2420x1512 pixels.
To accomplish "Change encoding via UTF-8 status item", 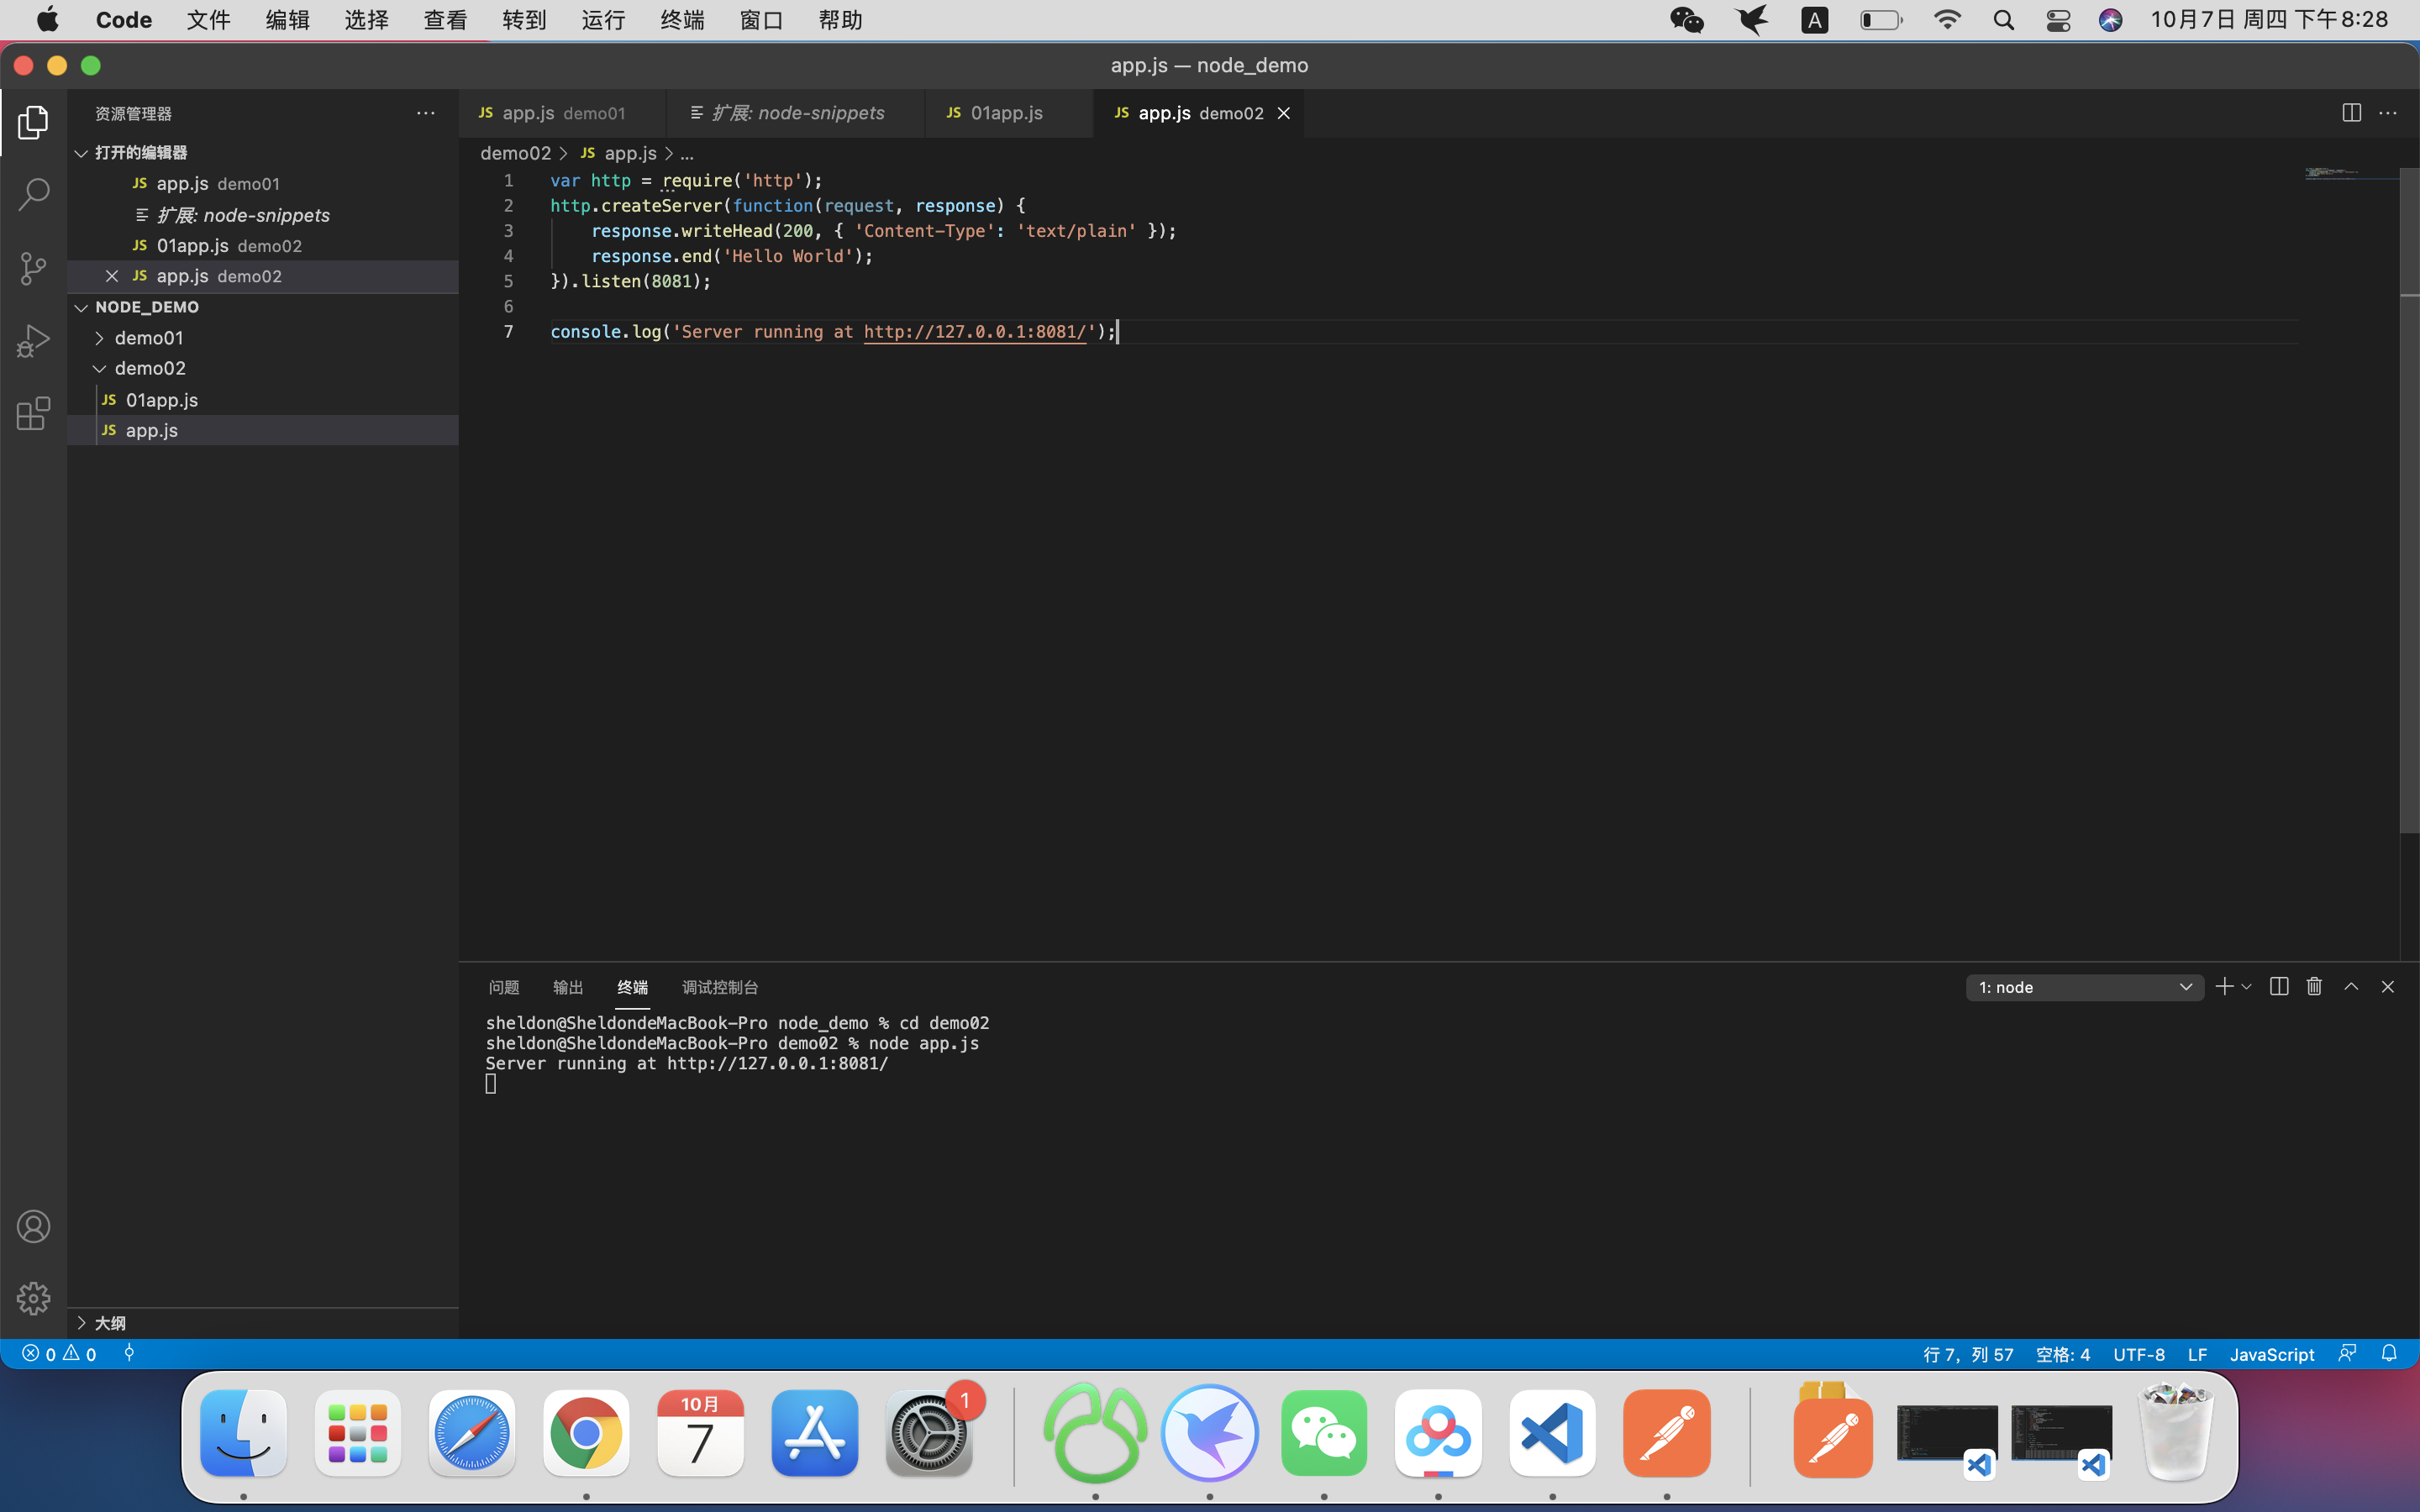I will coord(2139,1354).
